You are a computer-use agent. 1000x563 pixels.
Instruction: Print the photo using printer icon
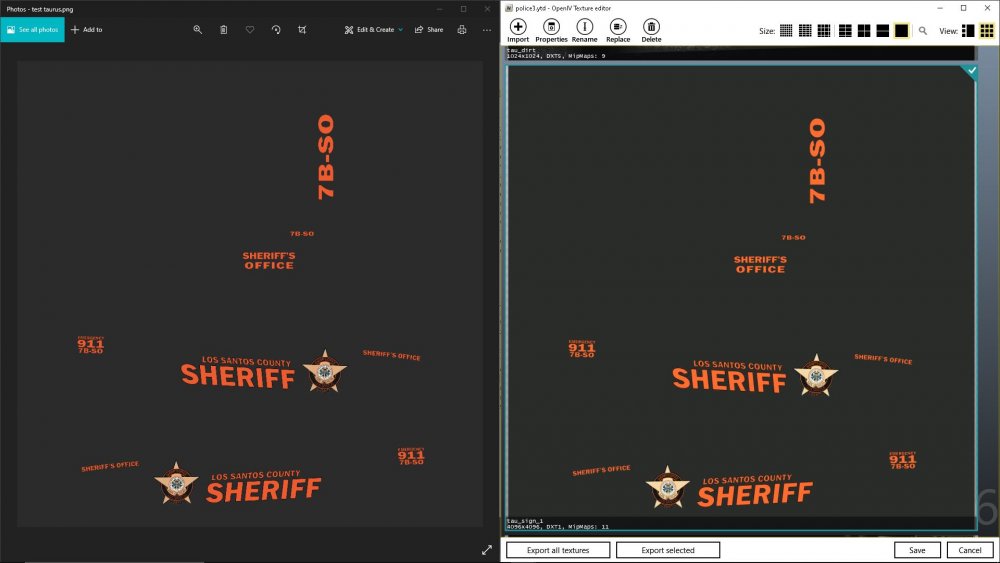pos(462,30)
